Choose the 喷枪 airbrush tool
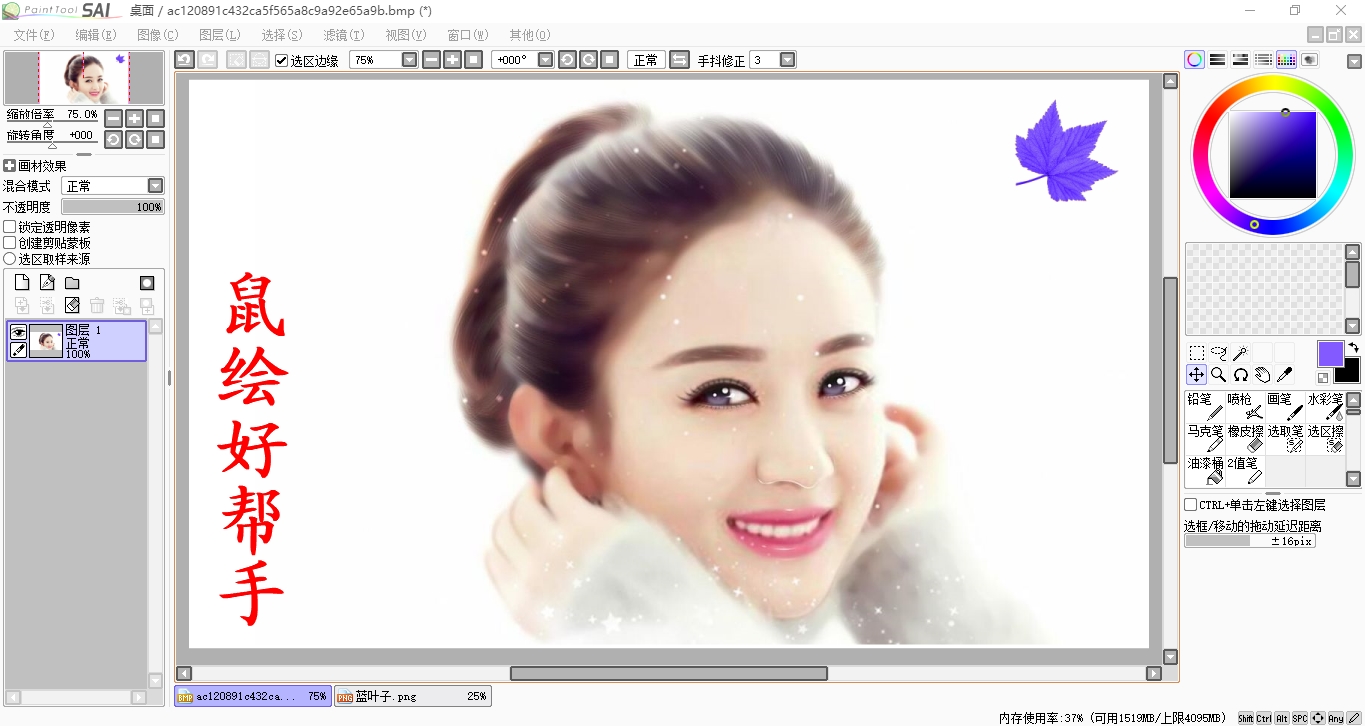Image resolution: width=1365 pixels, height=726 pixels. tap(1245, 406)
